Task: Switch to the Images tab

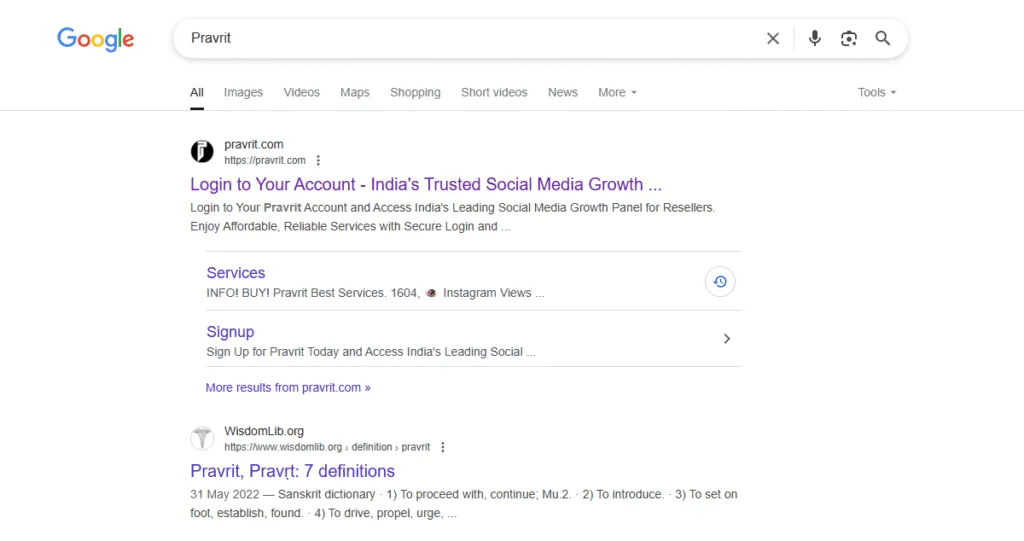Action: coord(243,92)
